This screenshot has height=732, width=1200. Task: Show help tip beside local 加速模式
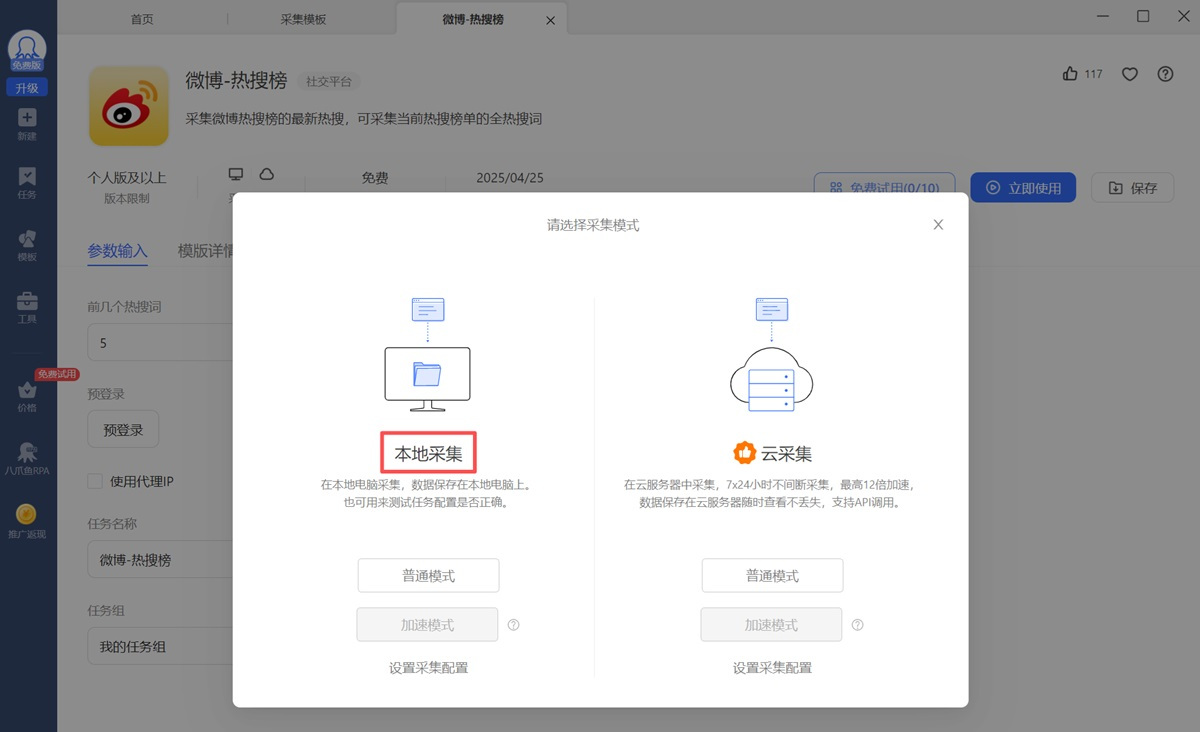coord(514,625)
